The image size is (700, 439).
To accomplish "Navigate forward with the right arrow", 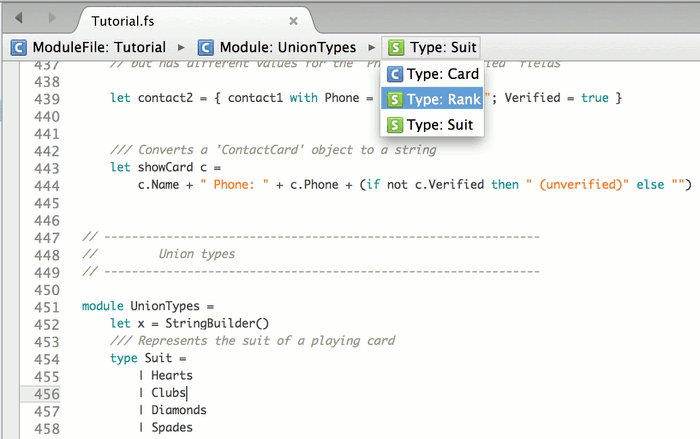I will tap(52, 18).
